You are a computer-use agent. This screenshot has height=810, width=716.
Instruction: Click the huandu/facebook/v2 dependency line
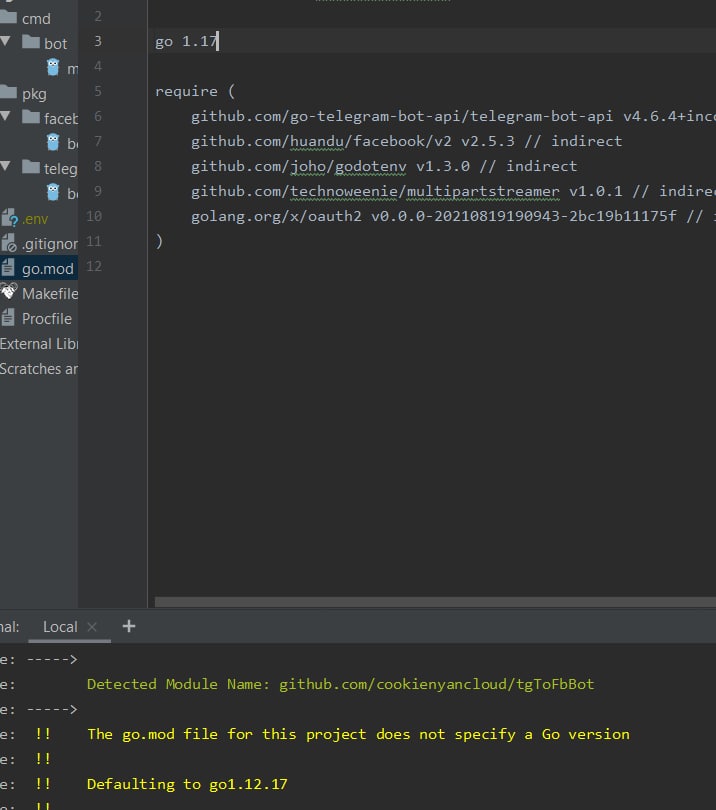(x=406, y=142)
